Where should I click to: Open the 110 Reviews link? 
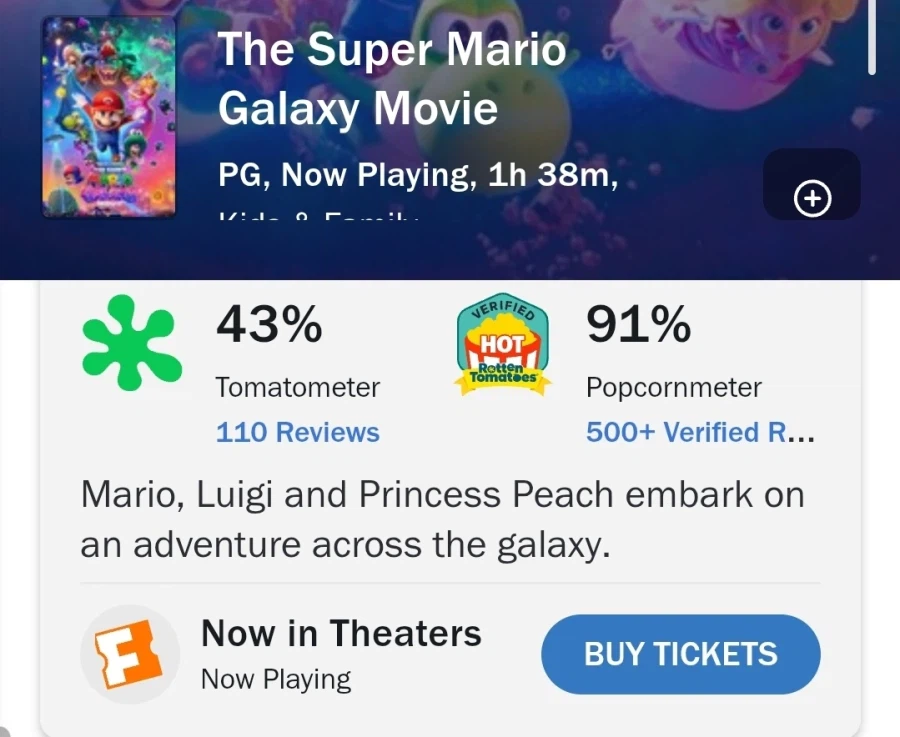(x=298, y=432)
